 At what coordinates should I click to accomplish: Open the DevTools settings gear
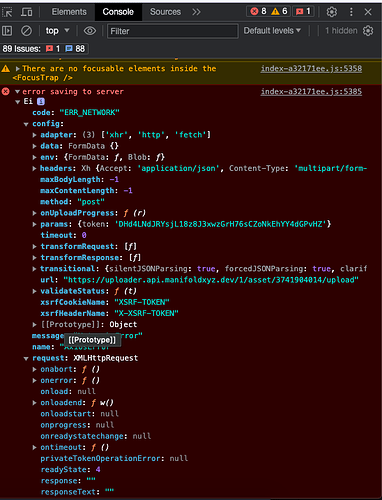coord(331,12)
